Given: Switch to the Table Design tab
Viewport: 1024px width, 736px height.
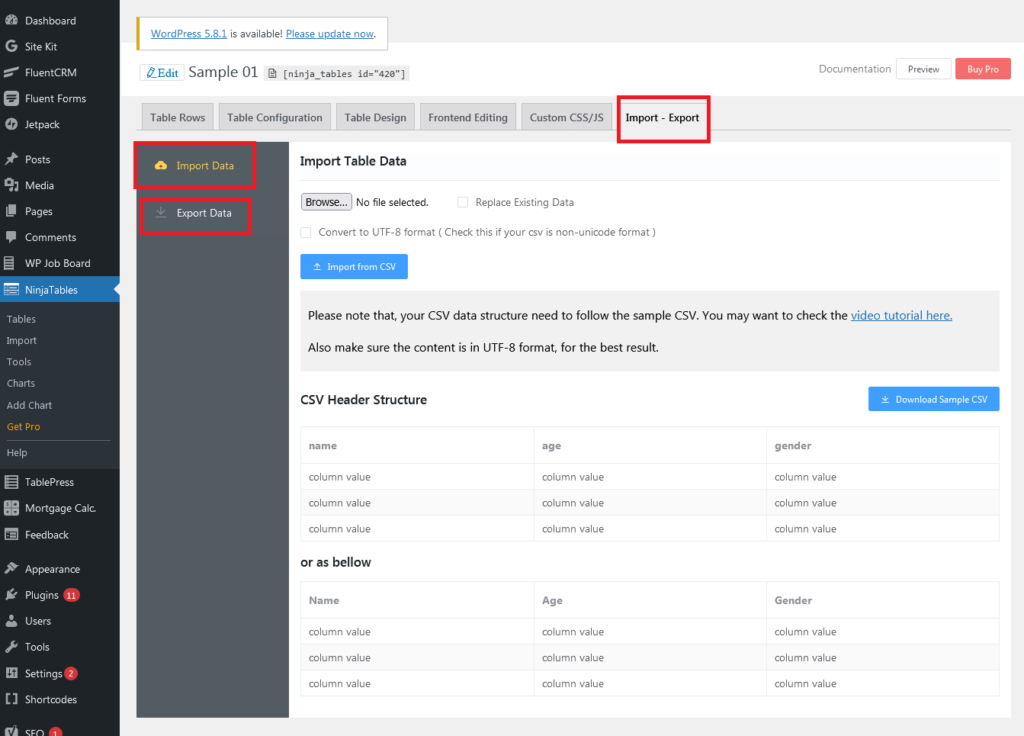Looking at the screenshot, I should [x=375, y=118].
